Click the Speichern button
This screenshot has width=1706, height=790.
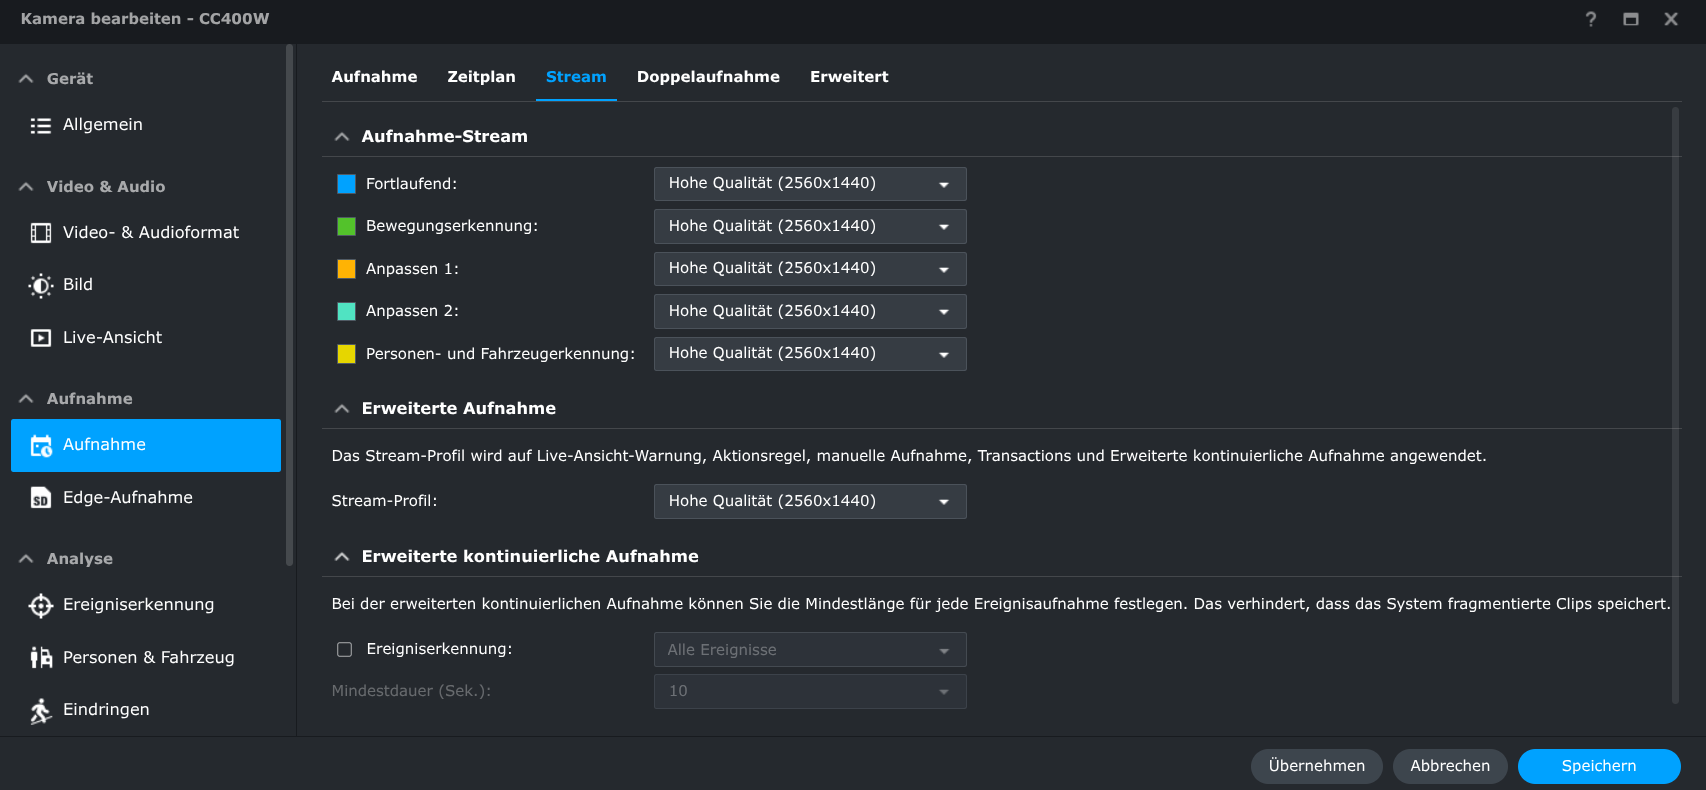coord(1598,766)
